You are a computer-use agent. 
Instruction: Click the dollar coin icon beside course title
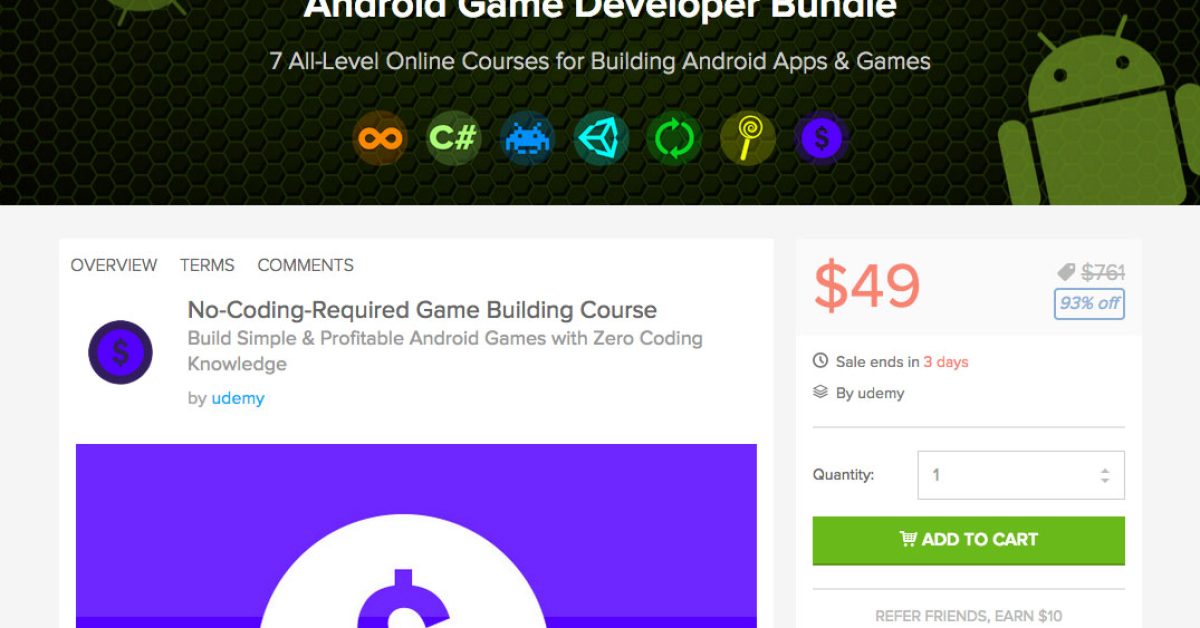tap(120, 352)
